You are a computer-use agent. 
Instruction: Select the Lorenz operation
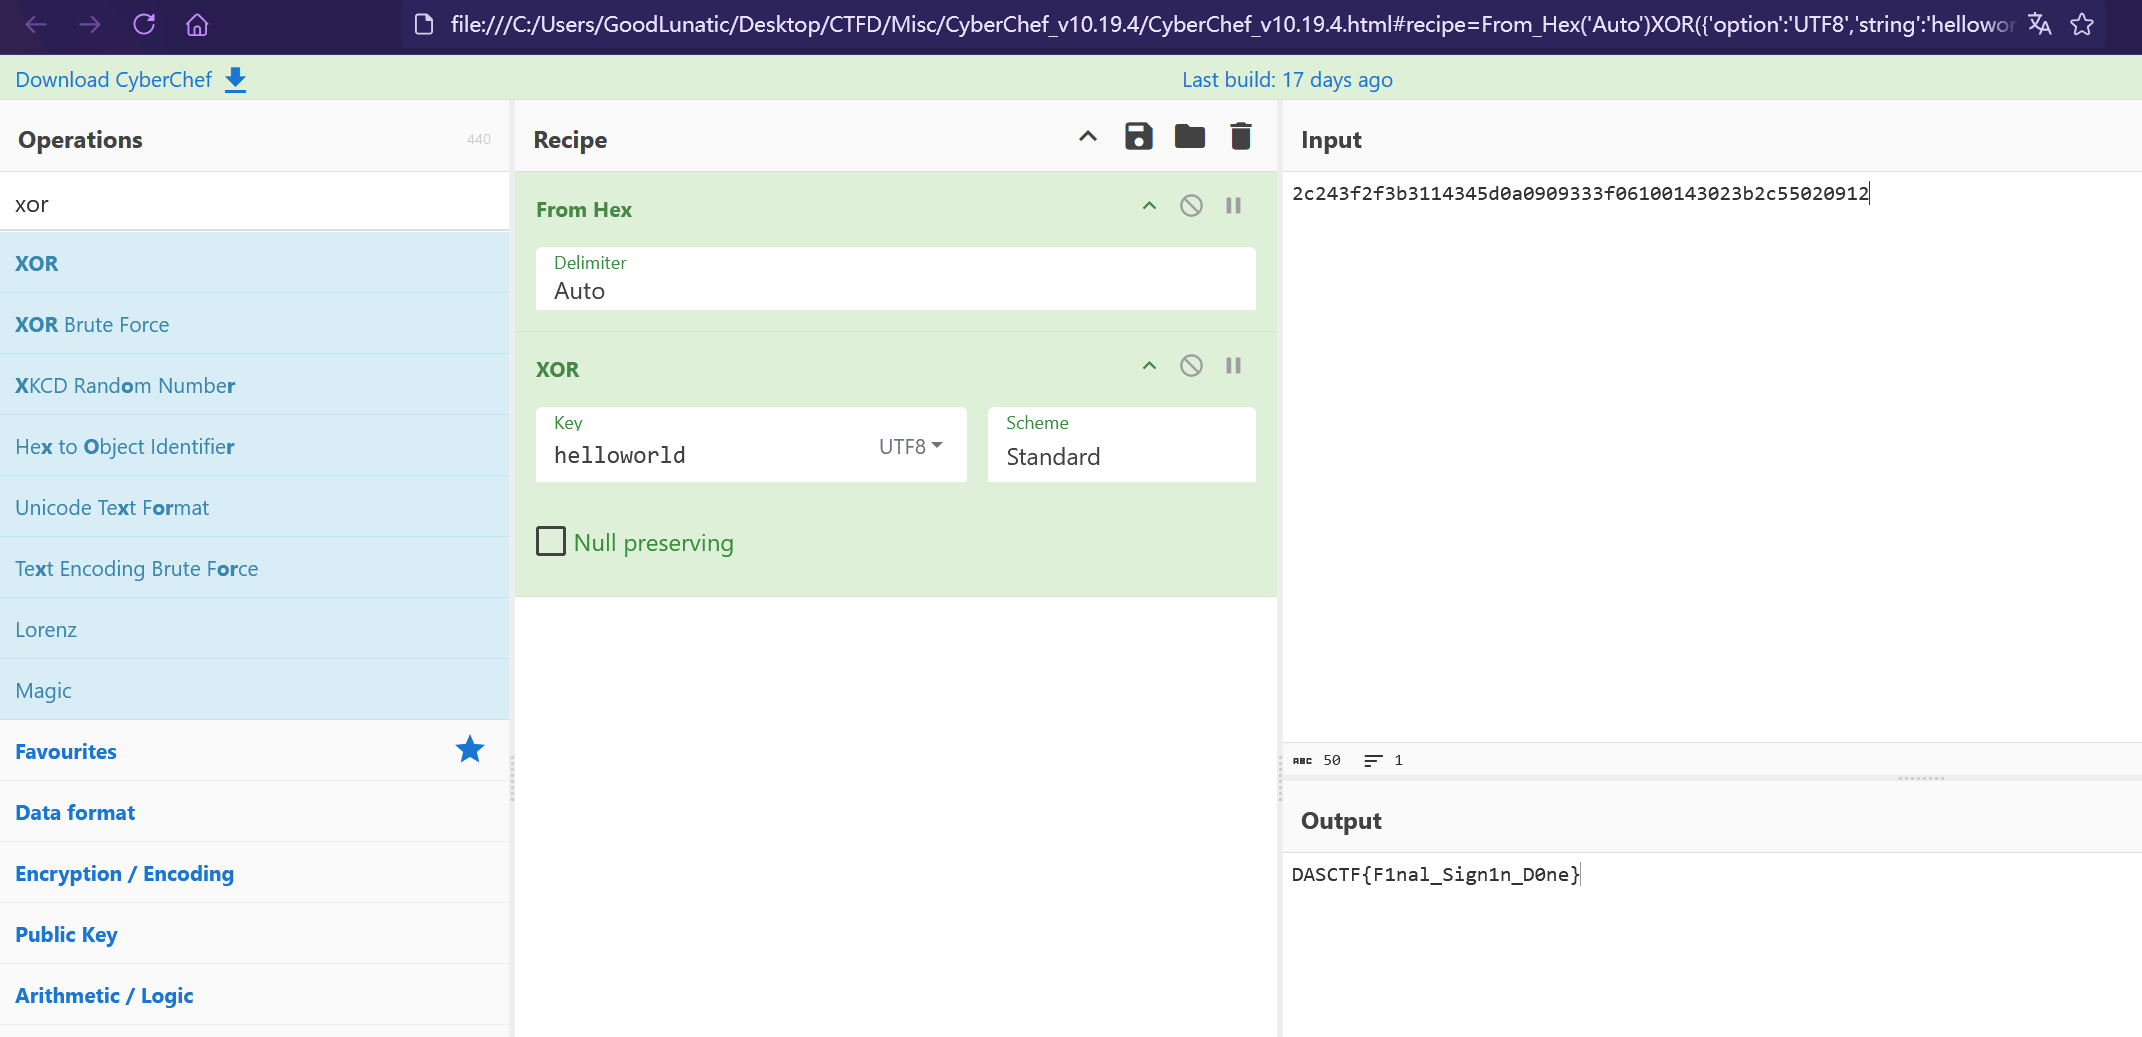[x=255, y=629]
